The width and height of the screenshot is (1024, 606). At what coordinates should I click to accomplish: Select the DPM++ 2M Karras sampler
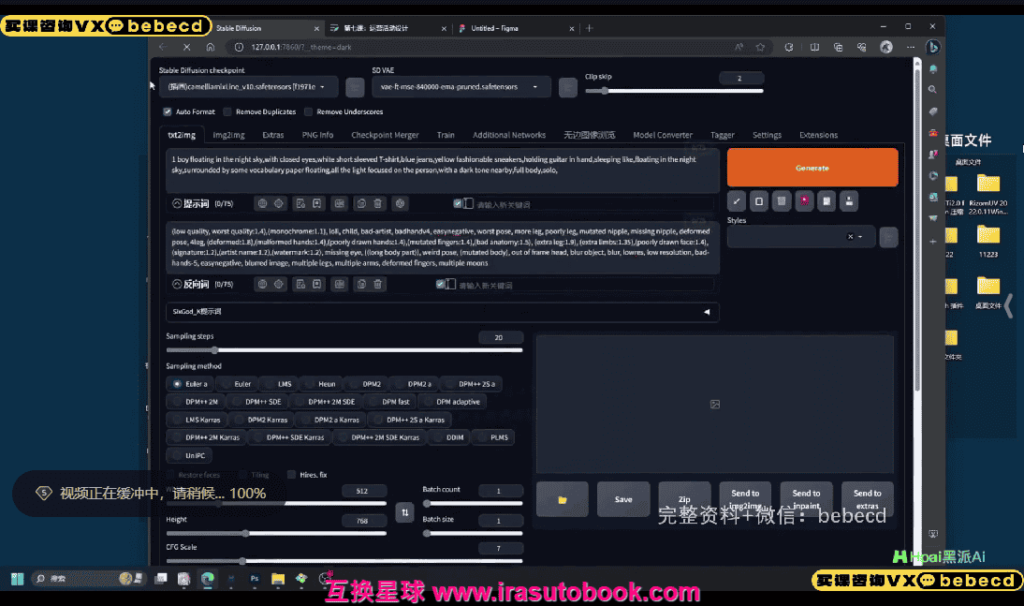(206, 438)
